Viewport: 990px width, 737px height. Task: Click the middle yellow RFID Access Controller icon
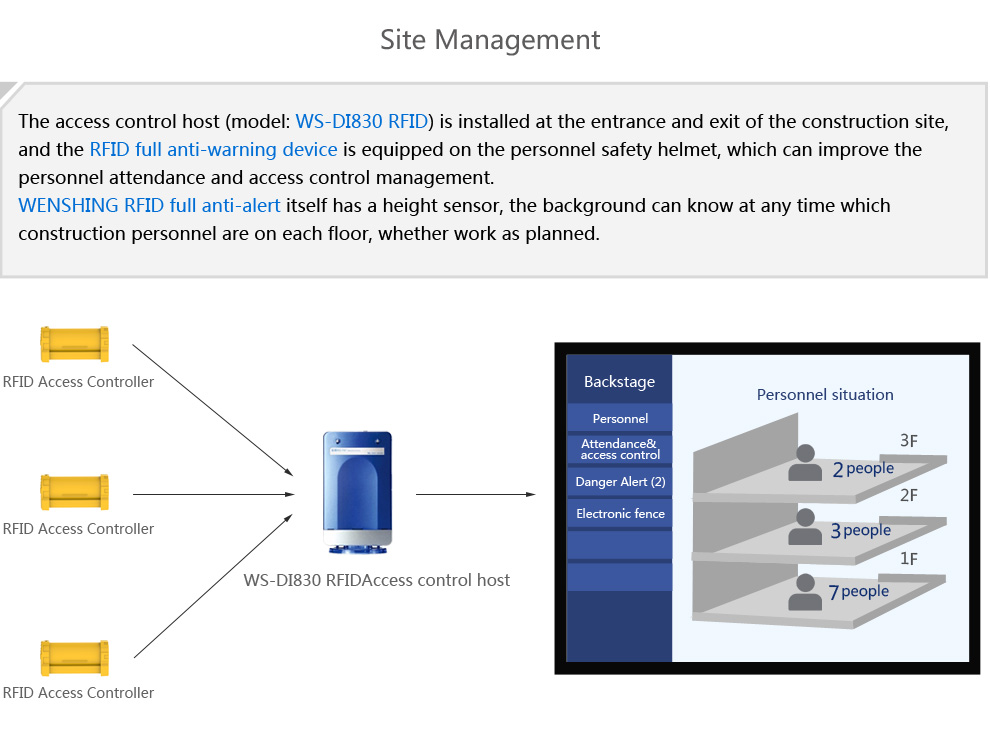(x=74, y=492)
